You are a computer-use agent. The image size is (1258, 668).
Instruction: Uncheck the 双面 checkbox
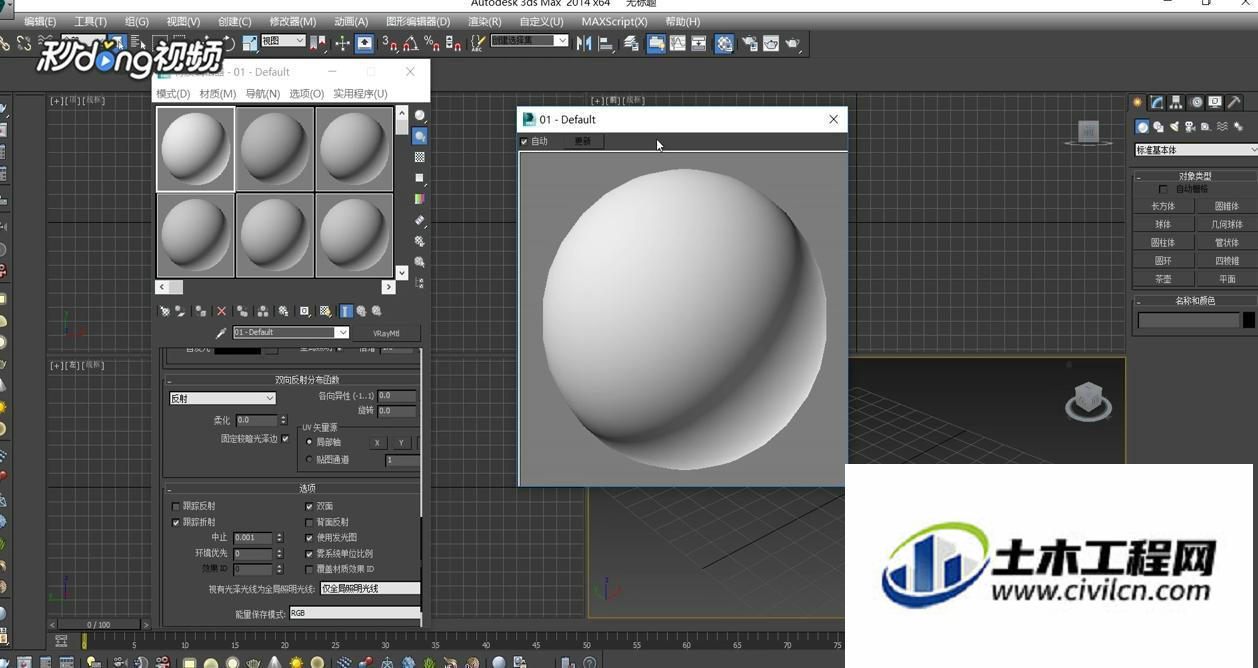(x=309, y=507)
